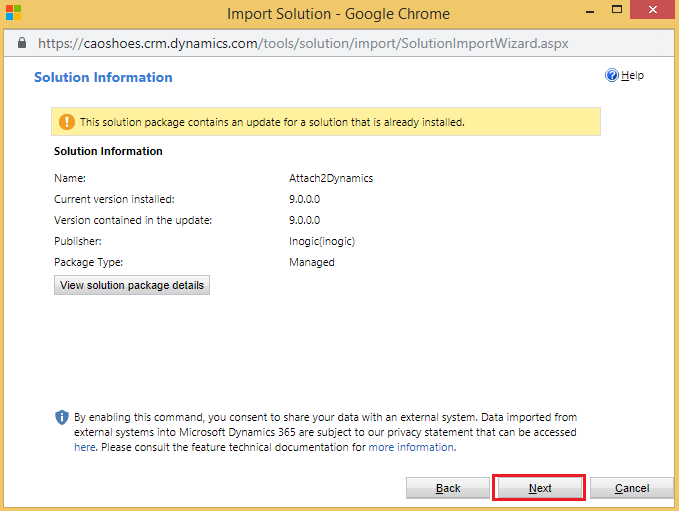The width and height of the screenshot is (679, 511).
Task: Maximize the Import Solution window
Action: [x=617, y=10]
